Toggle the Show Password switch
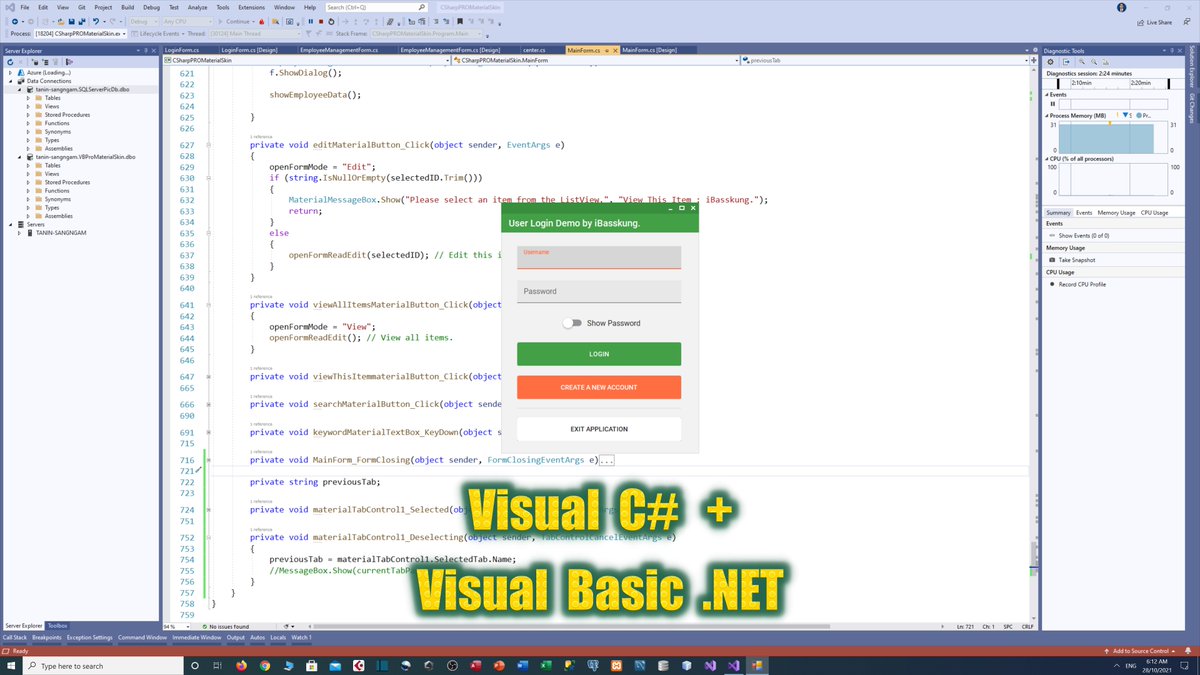The height and width of the screenshot is (675, 1200). tap(572, 323)
